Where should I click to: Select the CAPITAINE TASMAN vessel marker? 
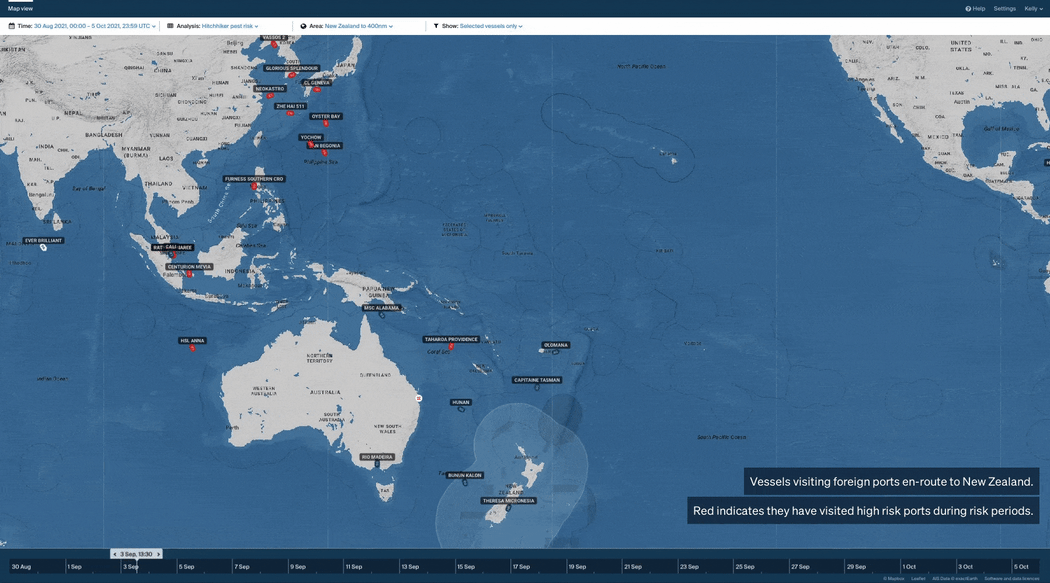pyautogui.click(x=537, y=387)
